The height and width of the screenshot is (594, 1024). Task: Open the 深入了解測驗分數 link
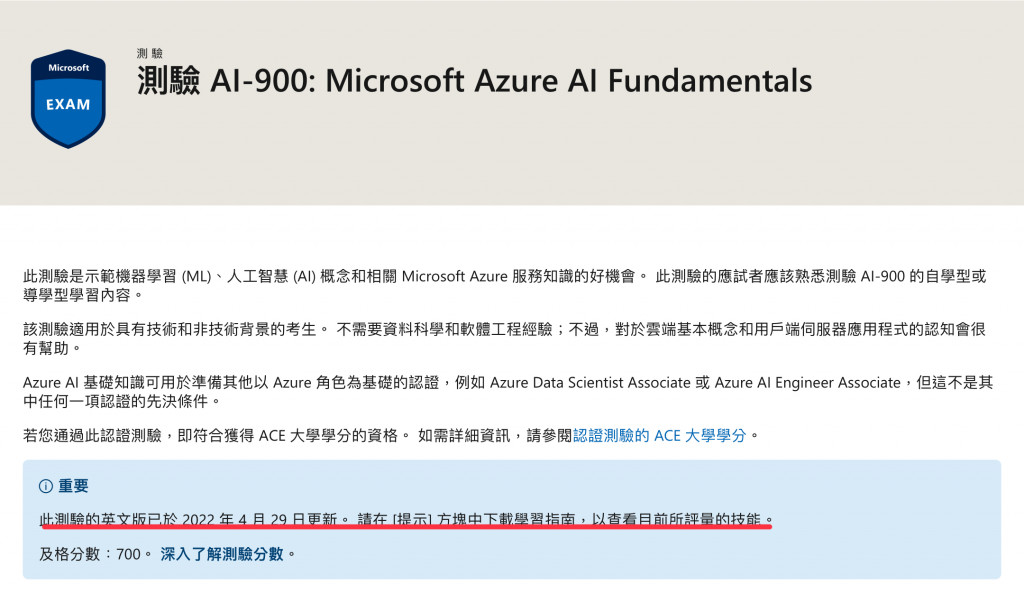pos(222,554)
